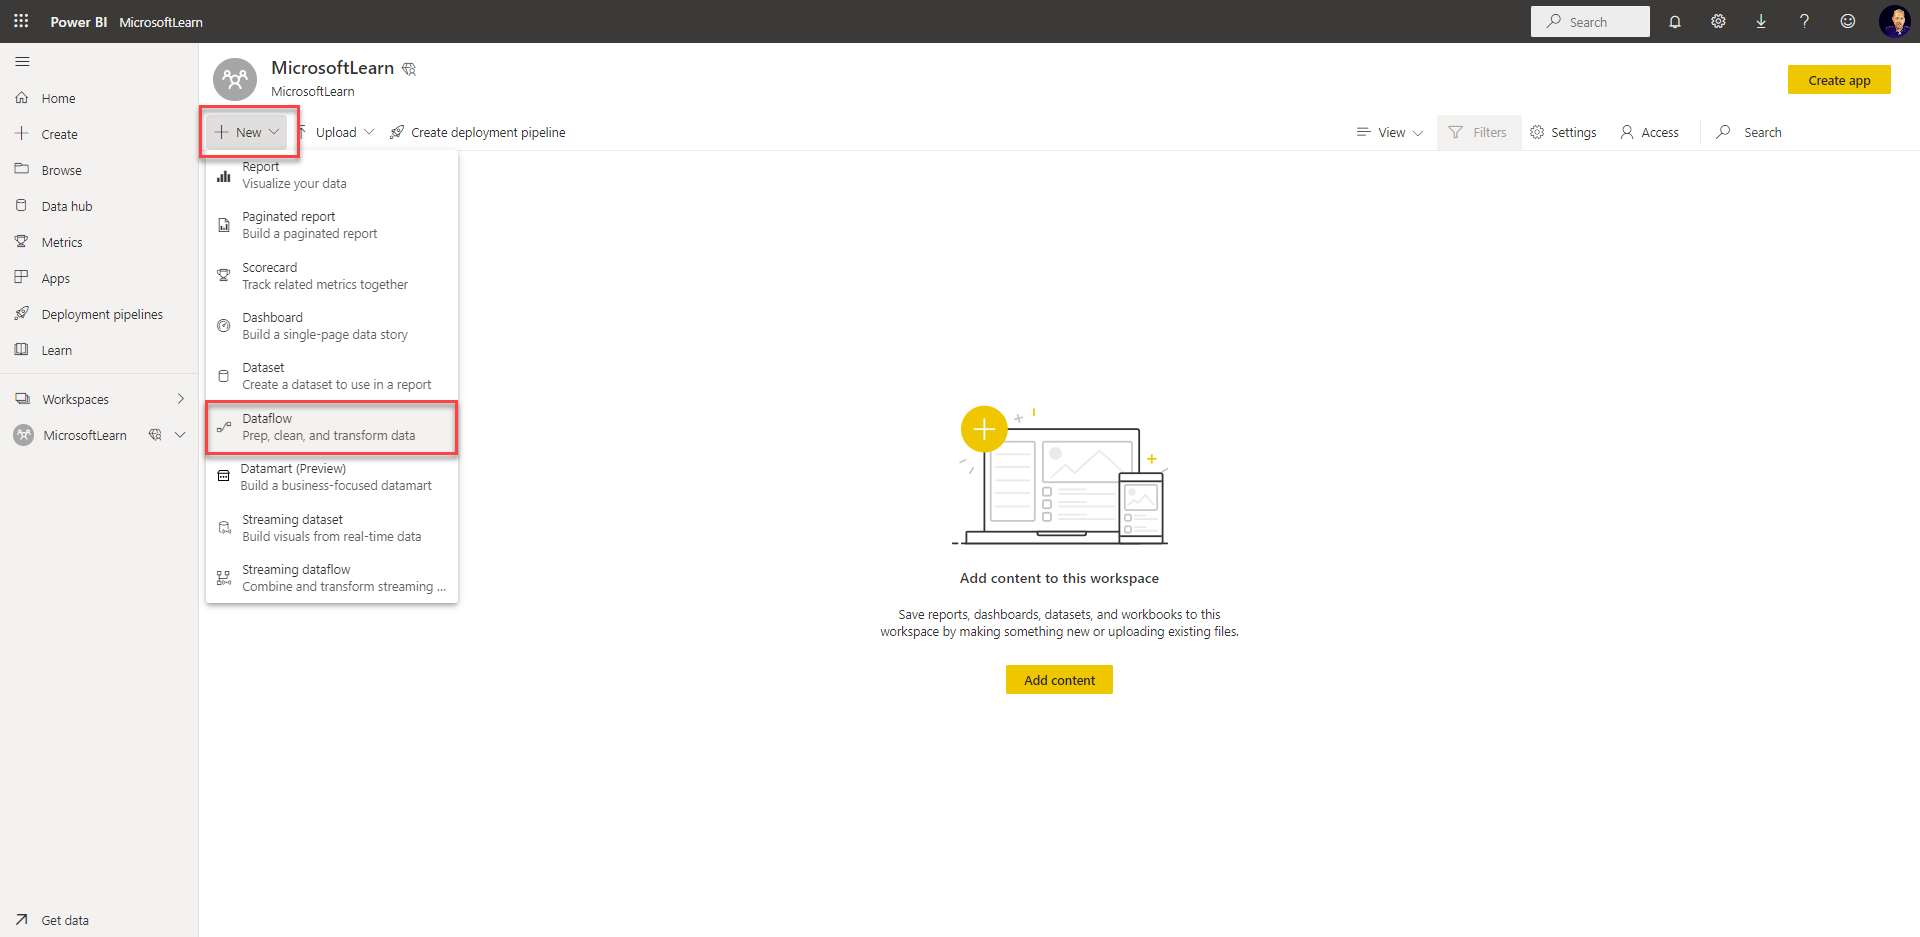Choose Datamart (Preview) menu item
Viewport: 1920px width, 937px height.
(332, 477)
